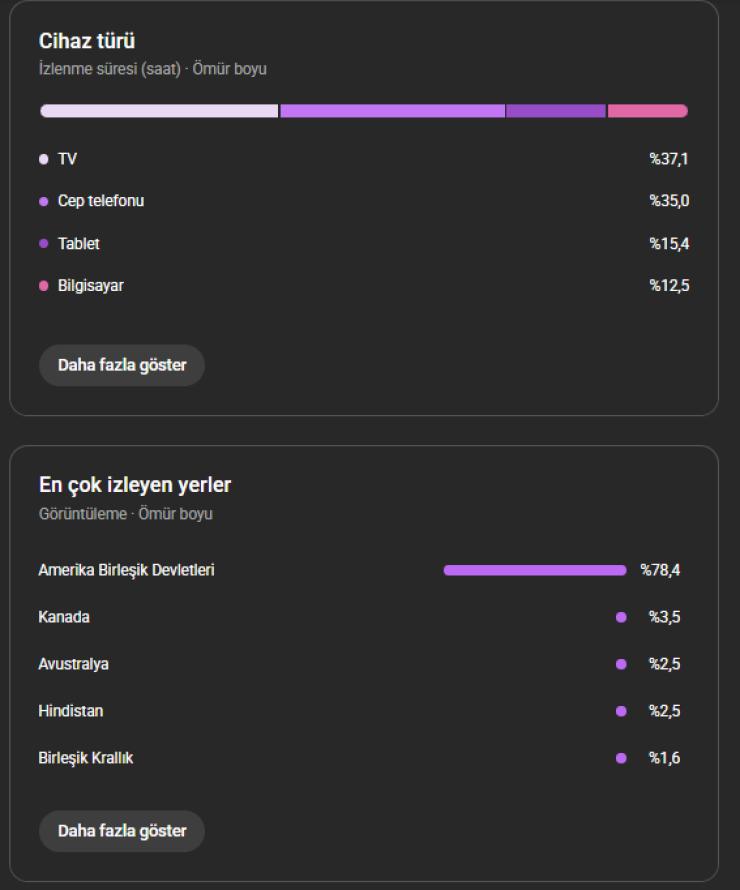Click the purple dot beside Avustralya's percentage
740x890 pixels.
tap(621, 664)
